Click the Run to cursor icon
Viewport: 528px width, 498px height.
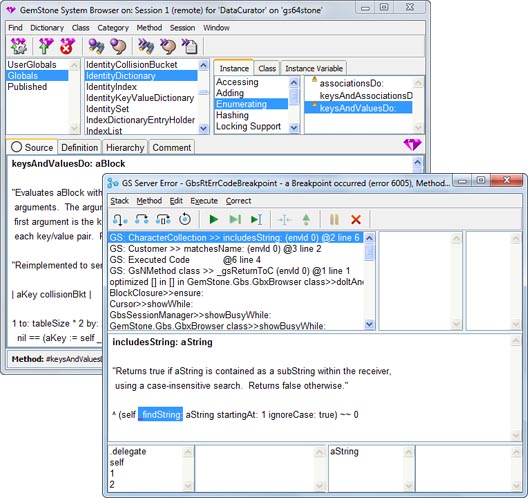click(x=257, y=220)
